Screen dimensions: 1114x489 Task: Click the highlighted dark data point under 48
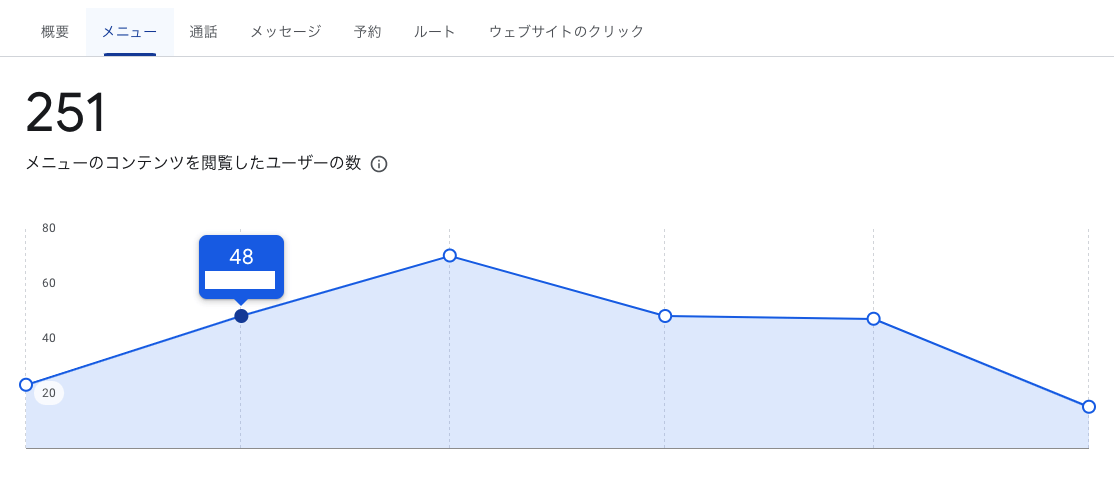click(241, 316)
